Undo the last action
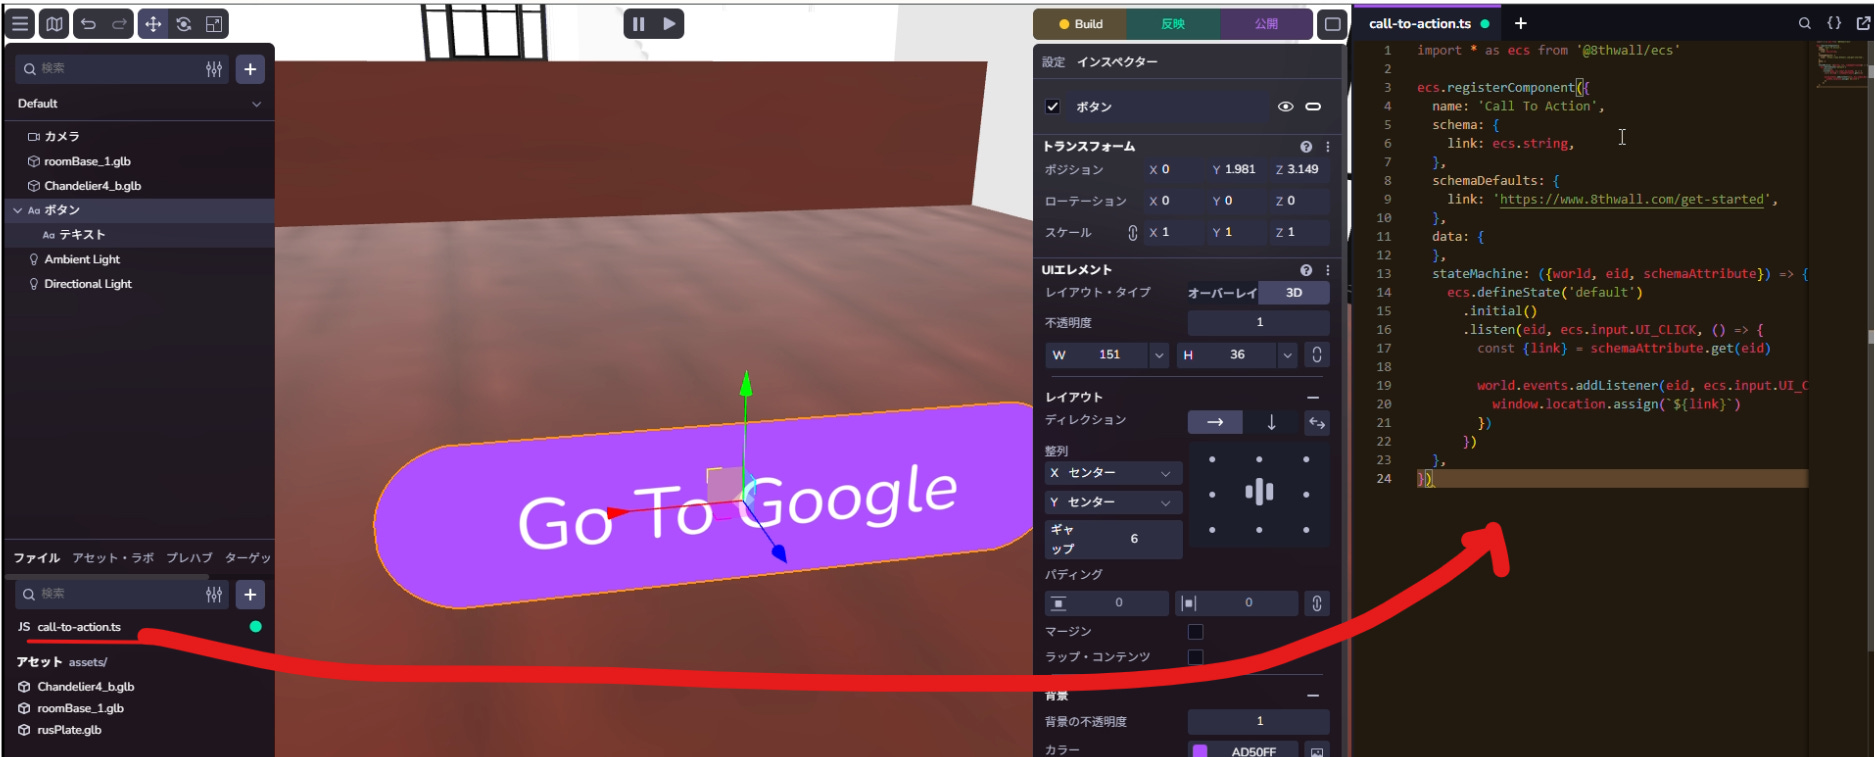Viewport: 1875px width, 757px height. pos(88,24)
